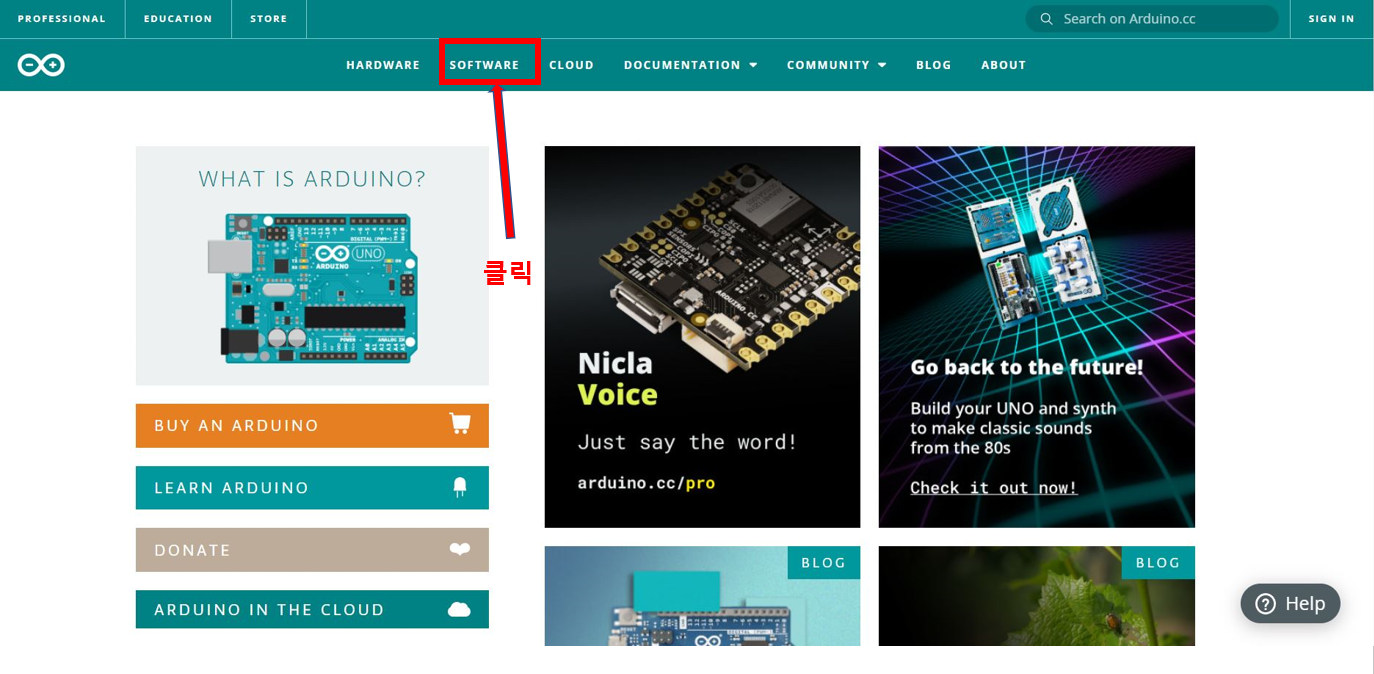Screen dimensions: 1374x674
Task: Open the Hardware menu item
Action: [383, 65]
